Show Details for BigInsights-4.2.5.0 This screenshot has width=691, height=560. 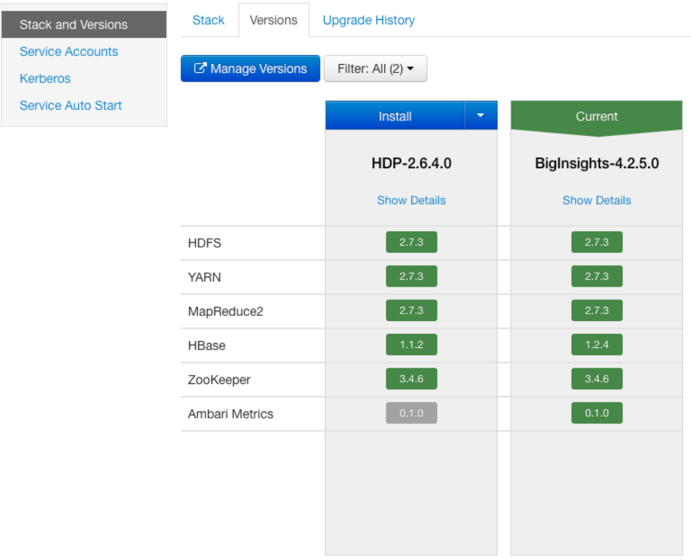(597, 200)
